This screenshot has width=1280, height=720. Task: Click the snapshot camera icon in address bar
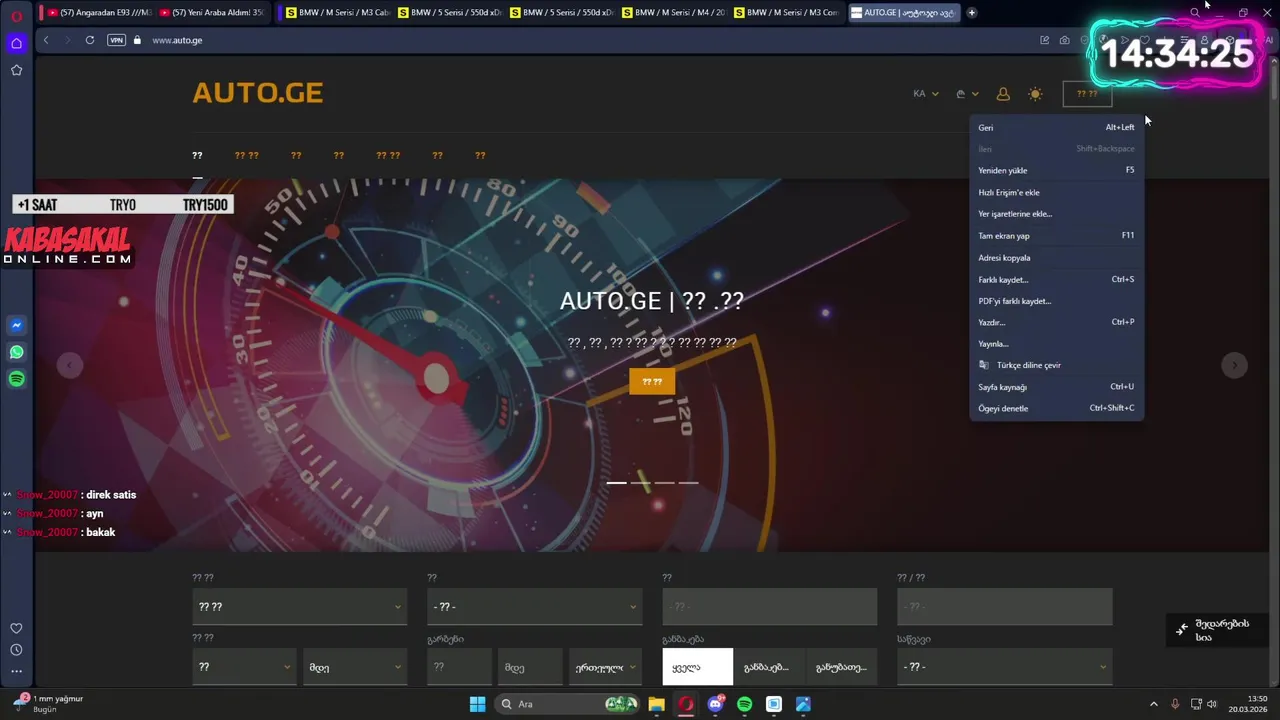1064,40
